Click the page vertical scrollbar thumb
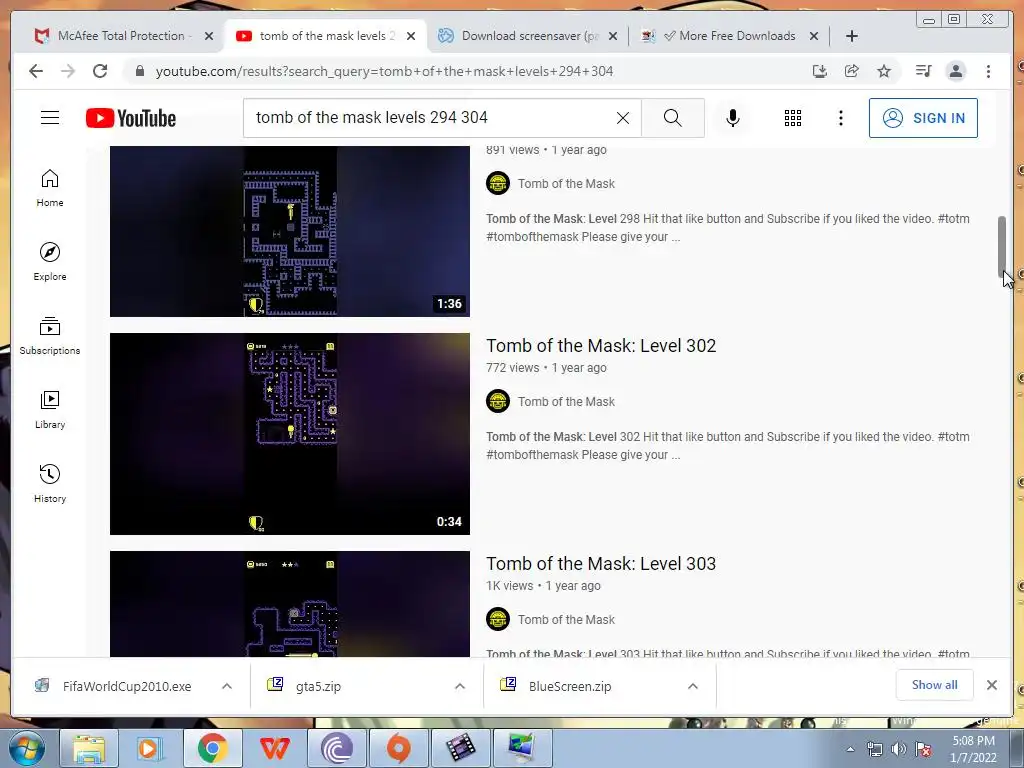 tap(1002, 246)
